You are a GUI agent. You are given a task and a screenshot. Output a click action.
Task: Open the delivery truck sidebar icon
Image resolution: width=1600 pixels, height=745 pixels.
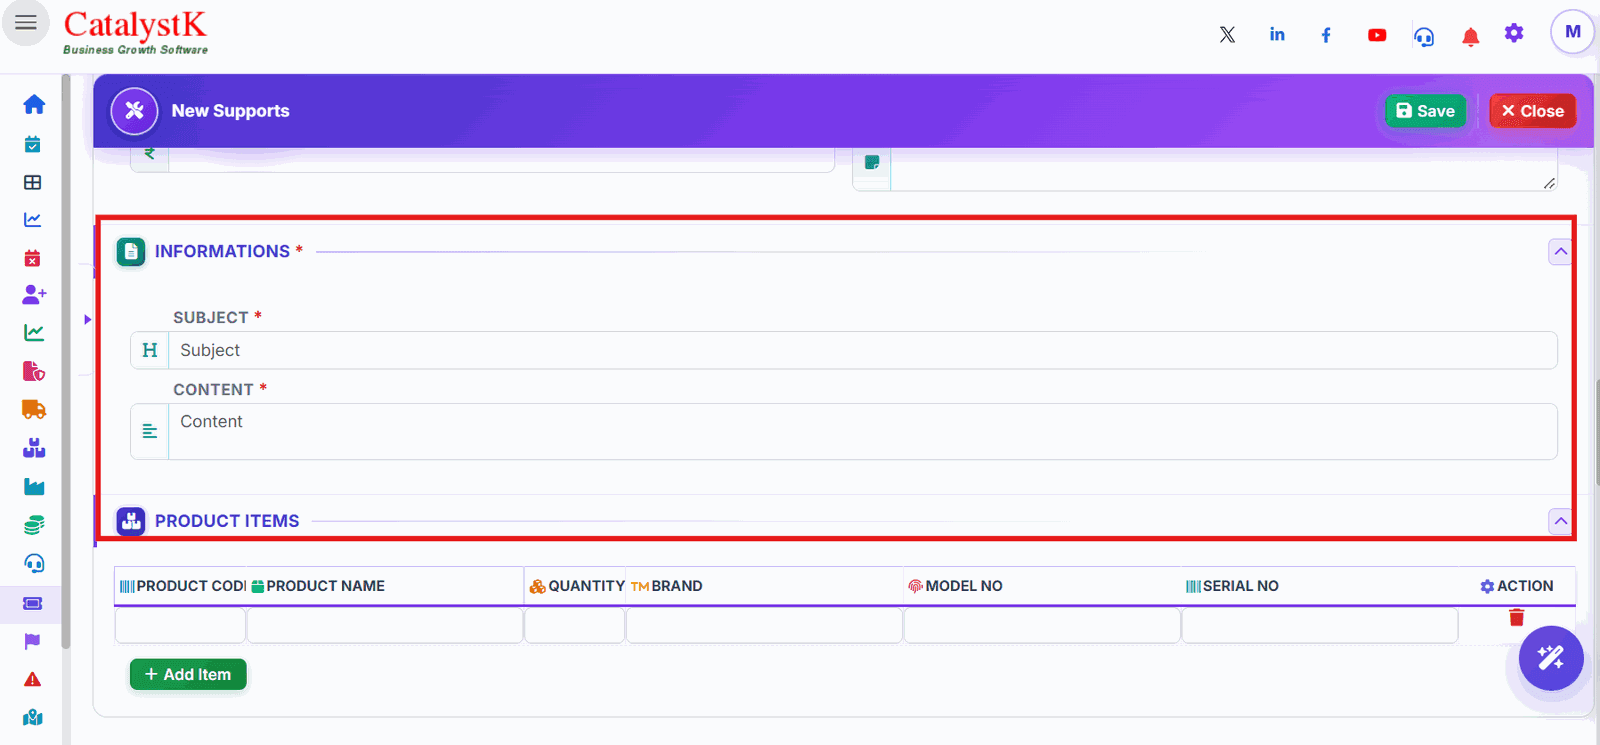click(x=34, y=409)
